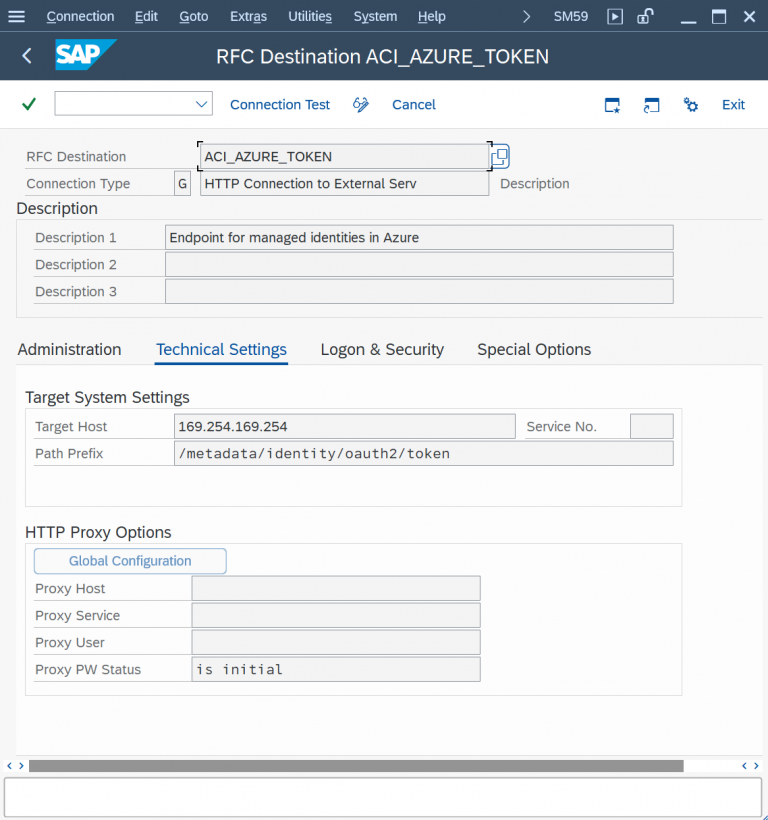Run the Connection Test

tap(280, 105)
